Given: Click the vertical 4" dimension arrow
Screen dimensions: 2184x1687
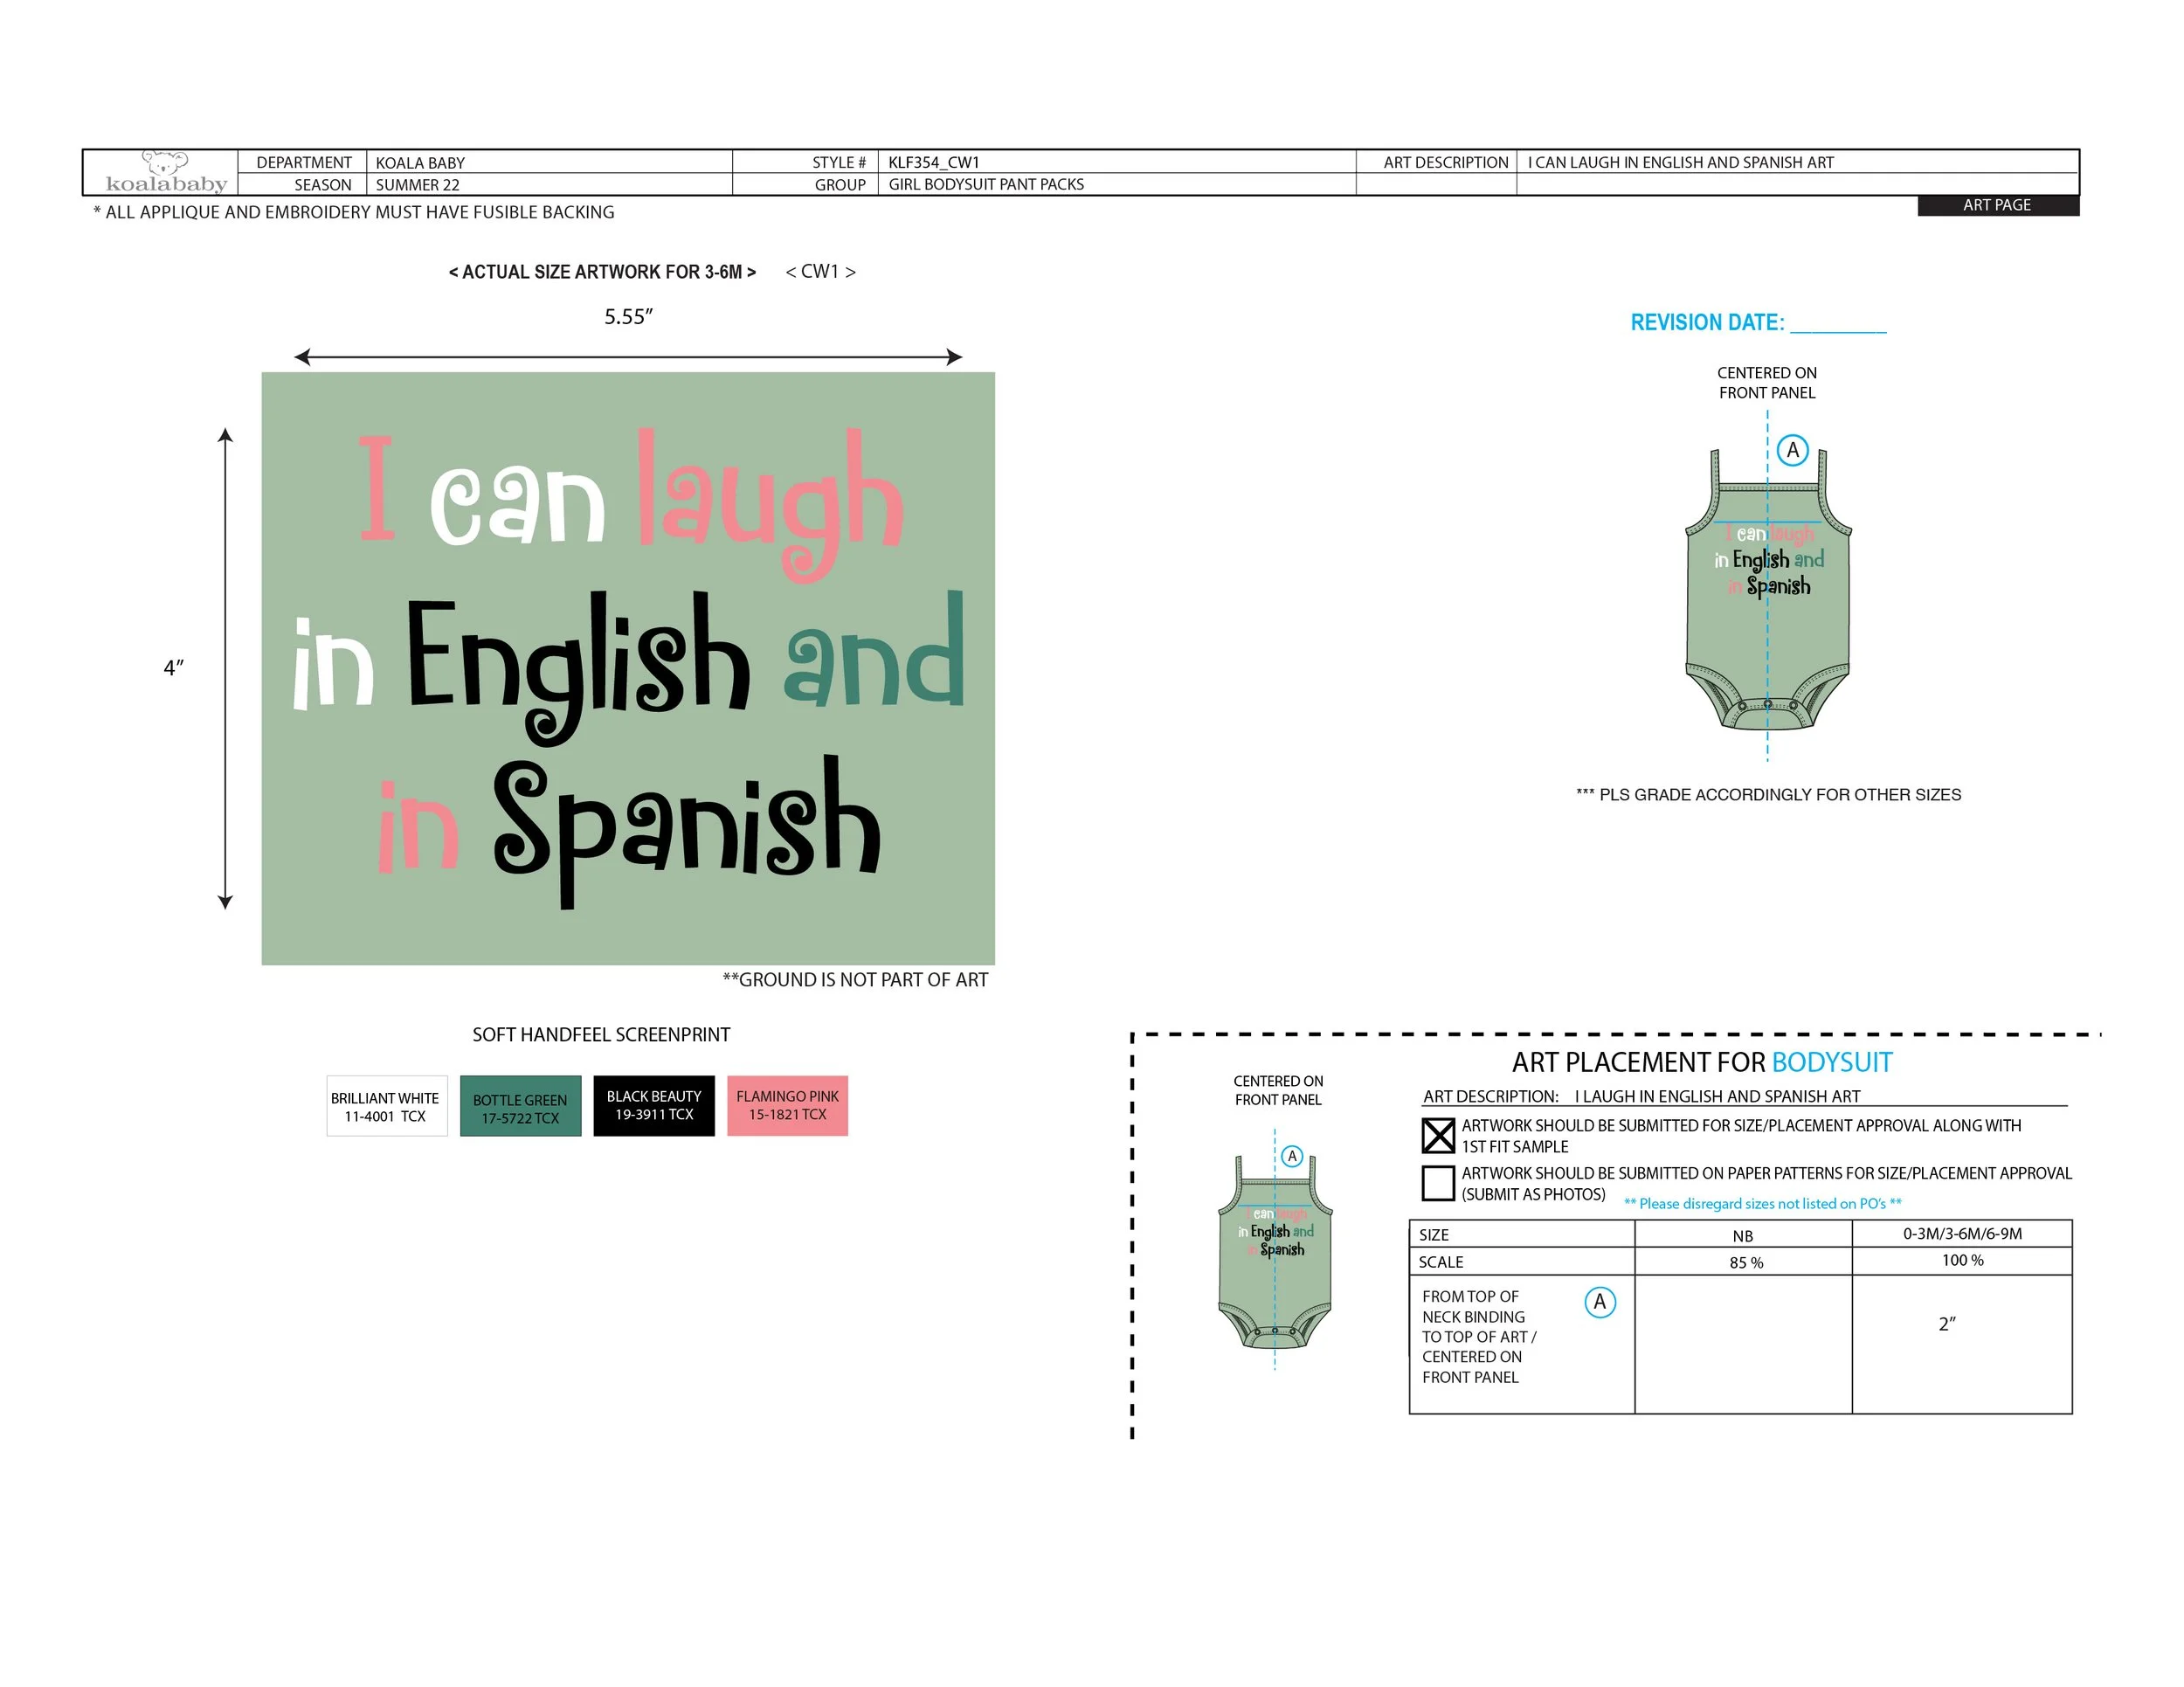Looking at the screenshot, I should pyautogui.click(x=225, y=668).
